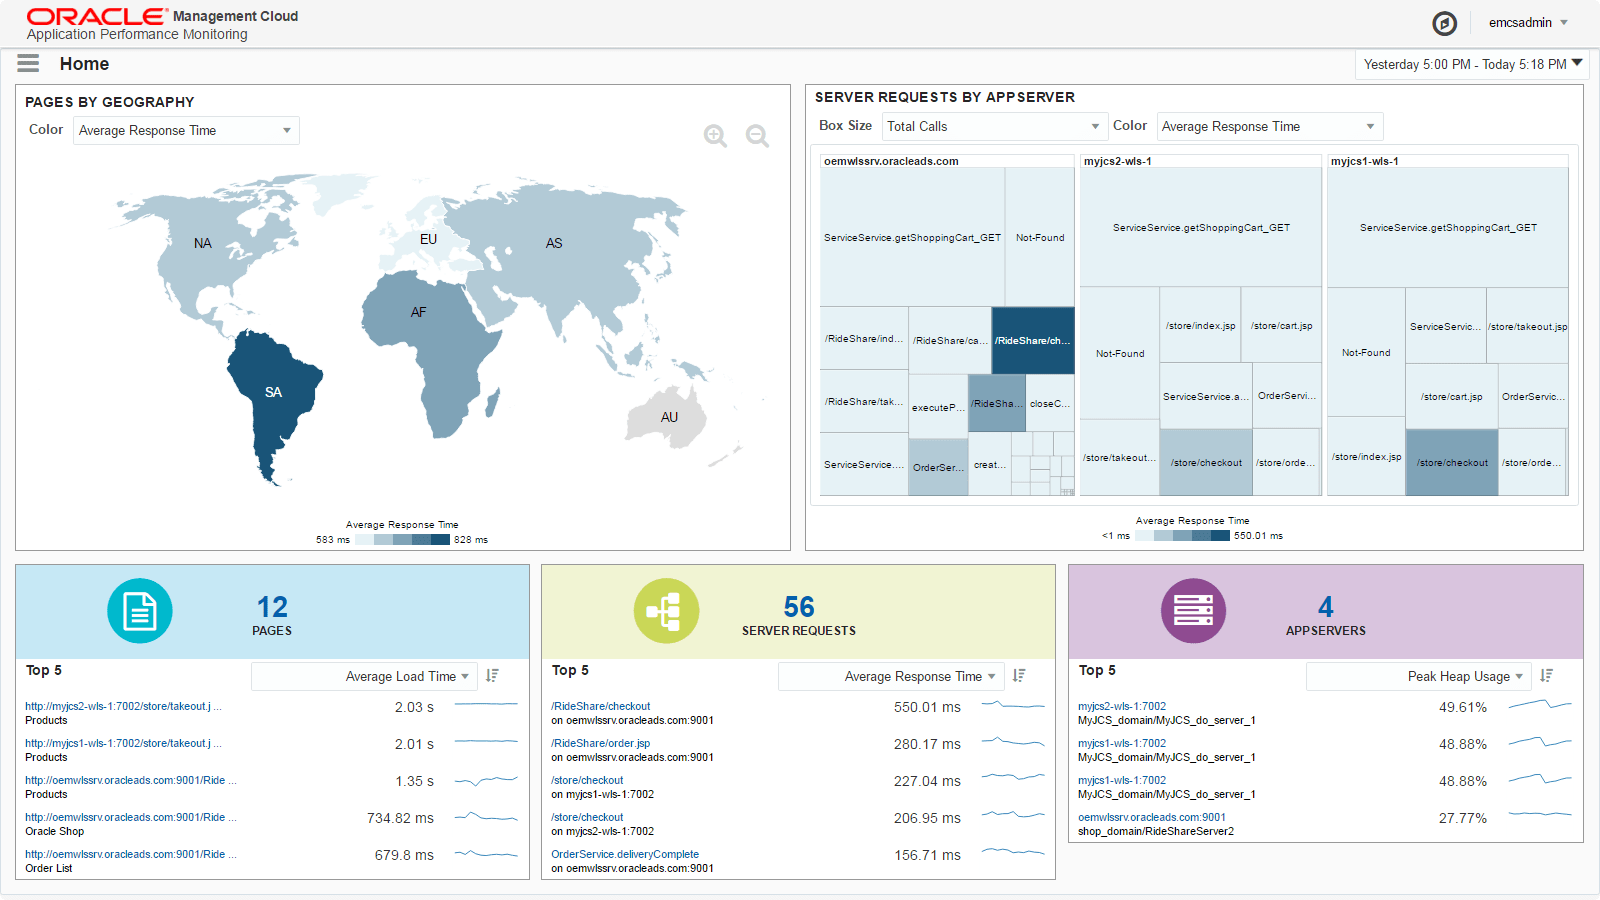This screenshot has width=1600, height=900.
Task: Click the compass icon beside emcsadmin
Action: 1444,23
